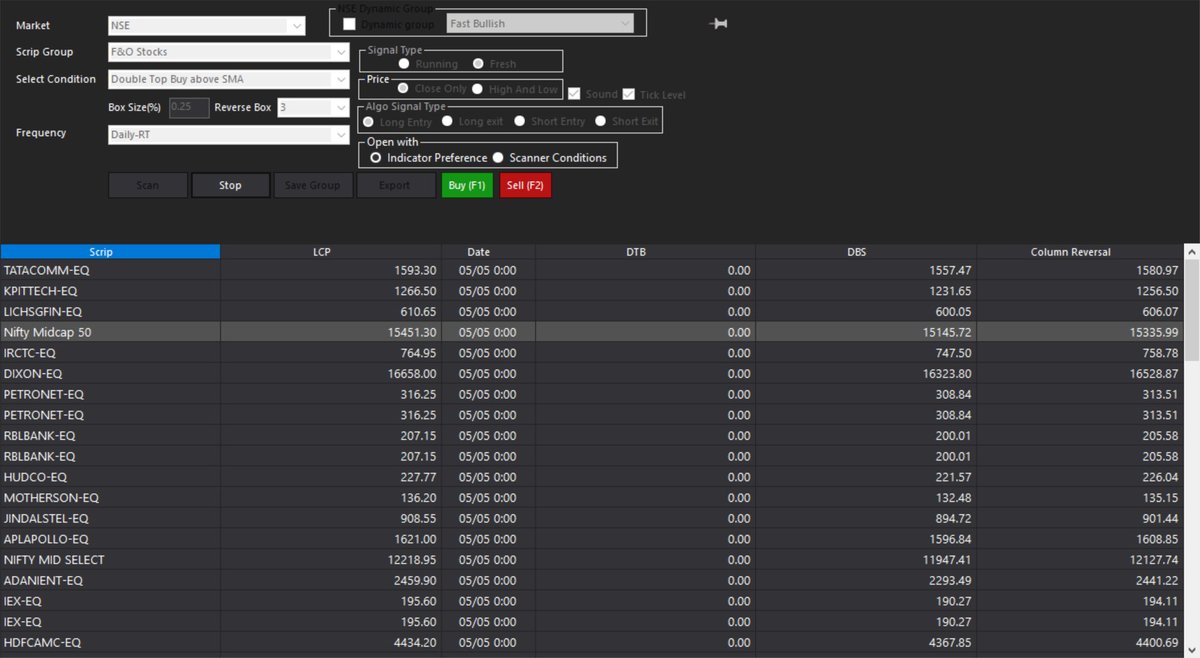The image size is (1200, 658).
Task: Click the pin icon near Dynamic Group
Action: pyautogui.click(x=718, y=23)
